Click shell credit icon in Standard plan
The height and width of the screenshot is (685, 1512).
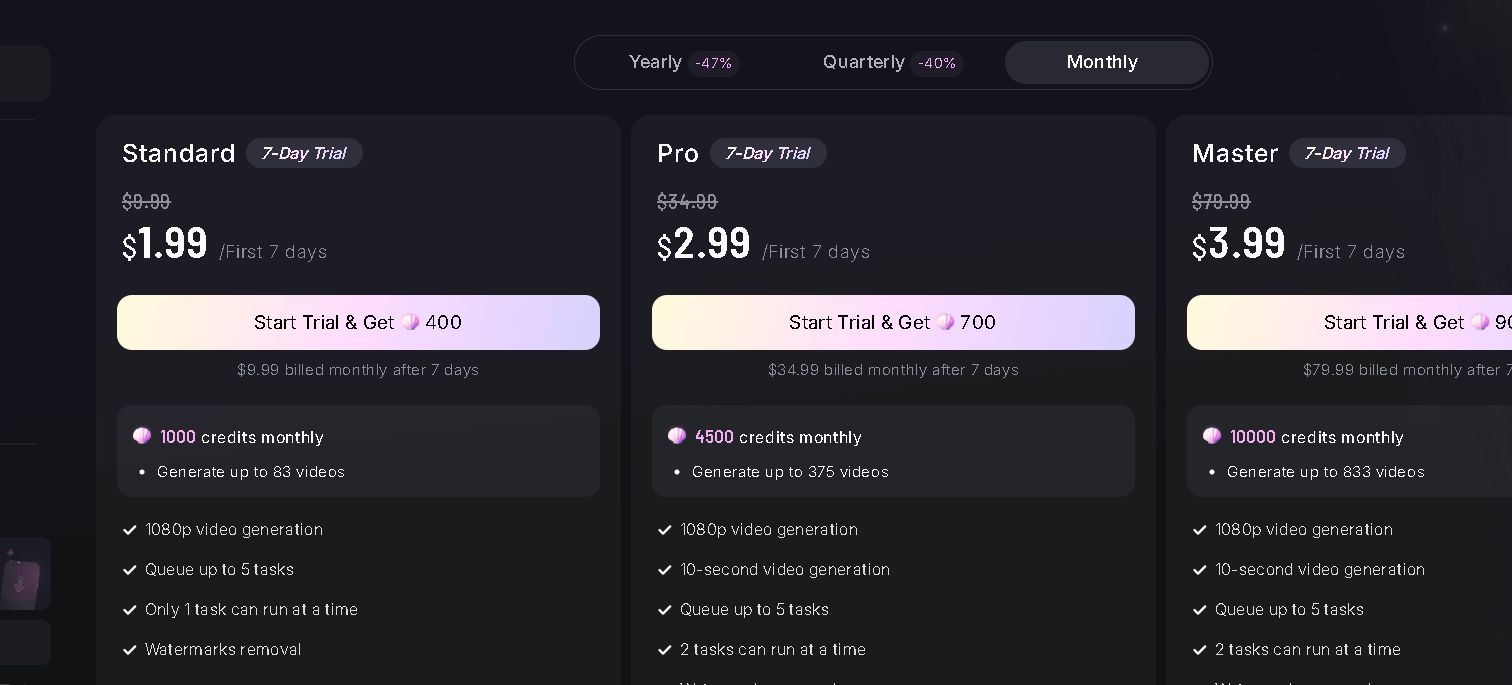click(142, 436)
